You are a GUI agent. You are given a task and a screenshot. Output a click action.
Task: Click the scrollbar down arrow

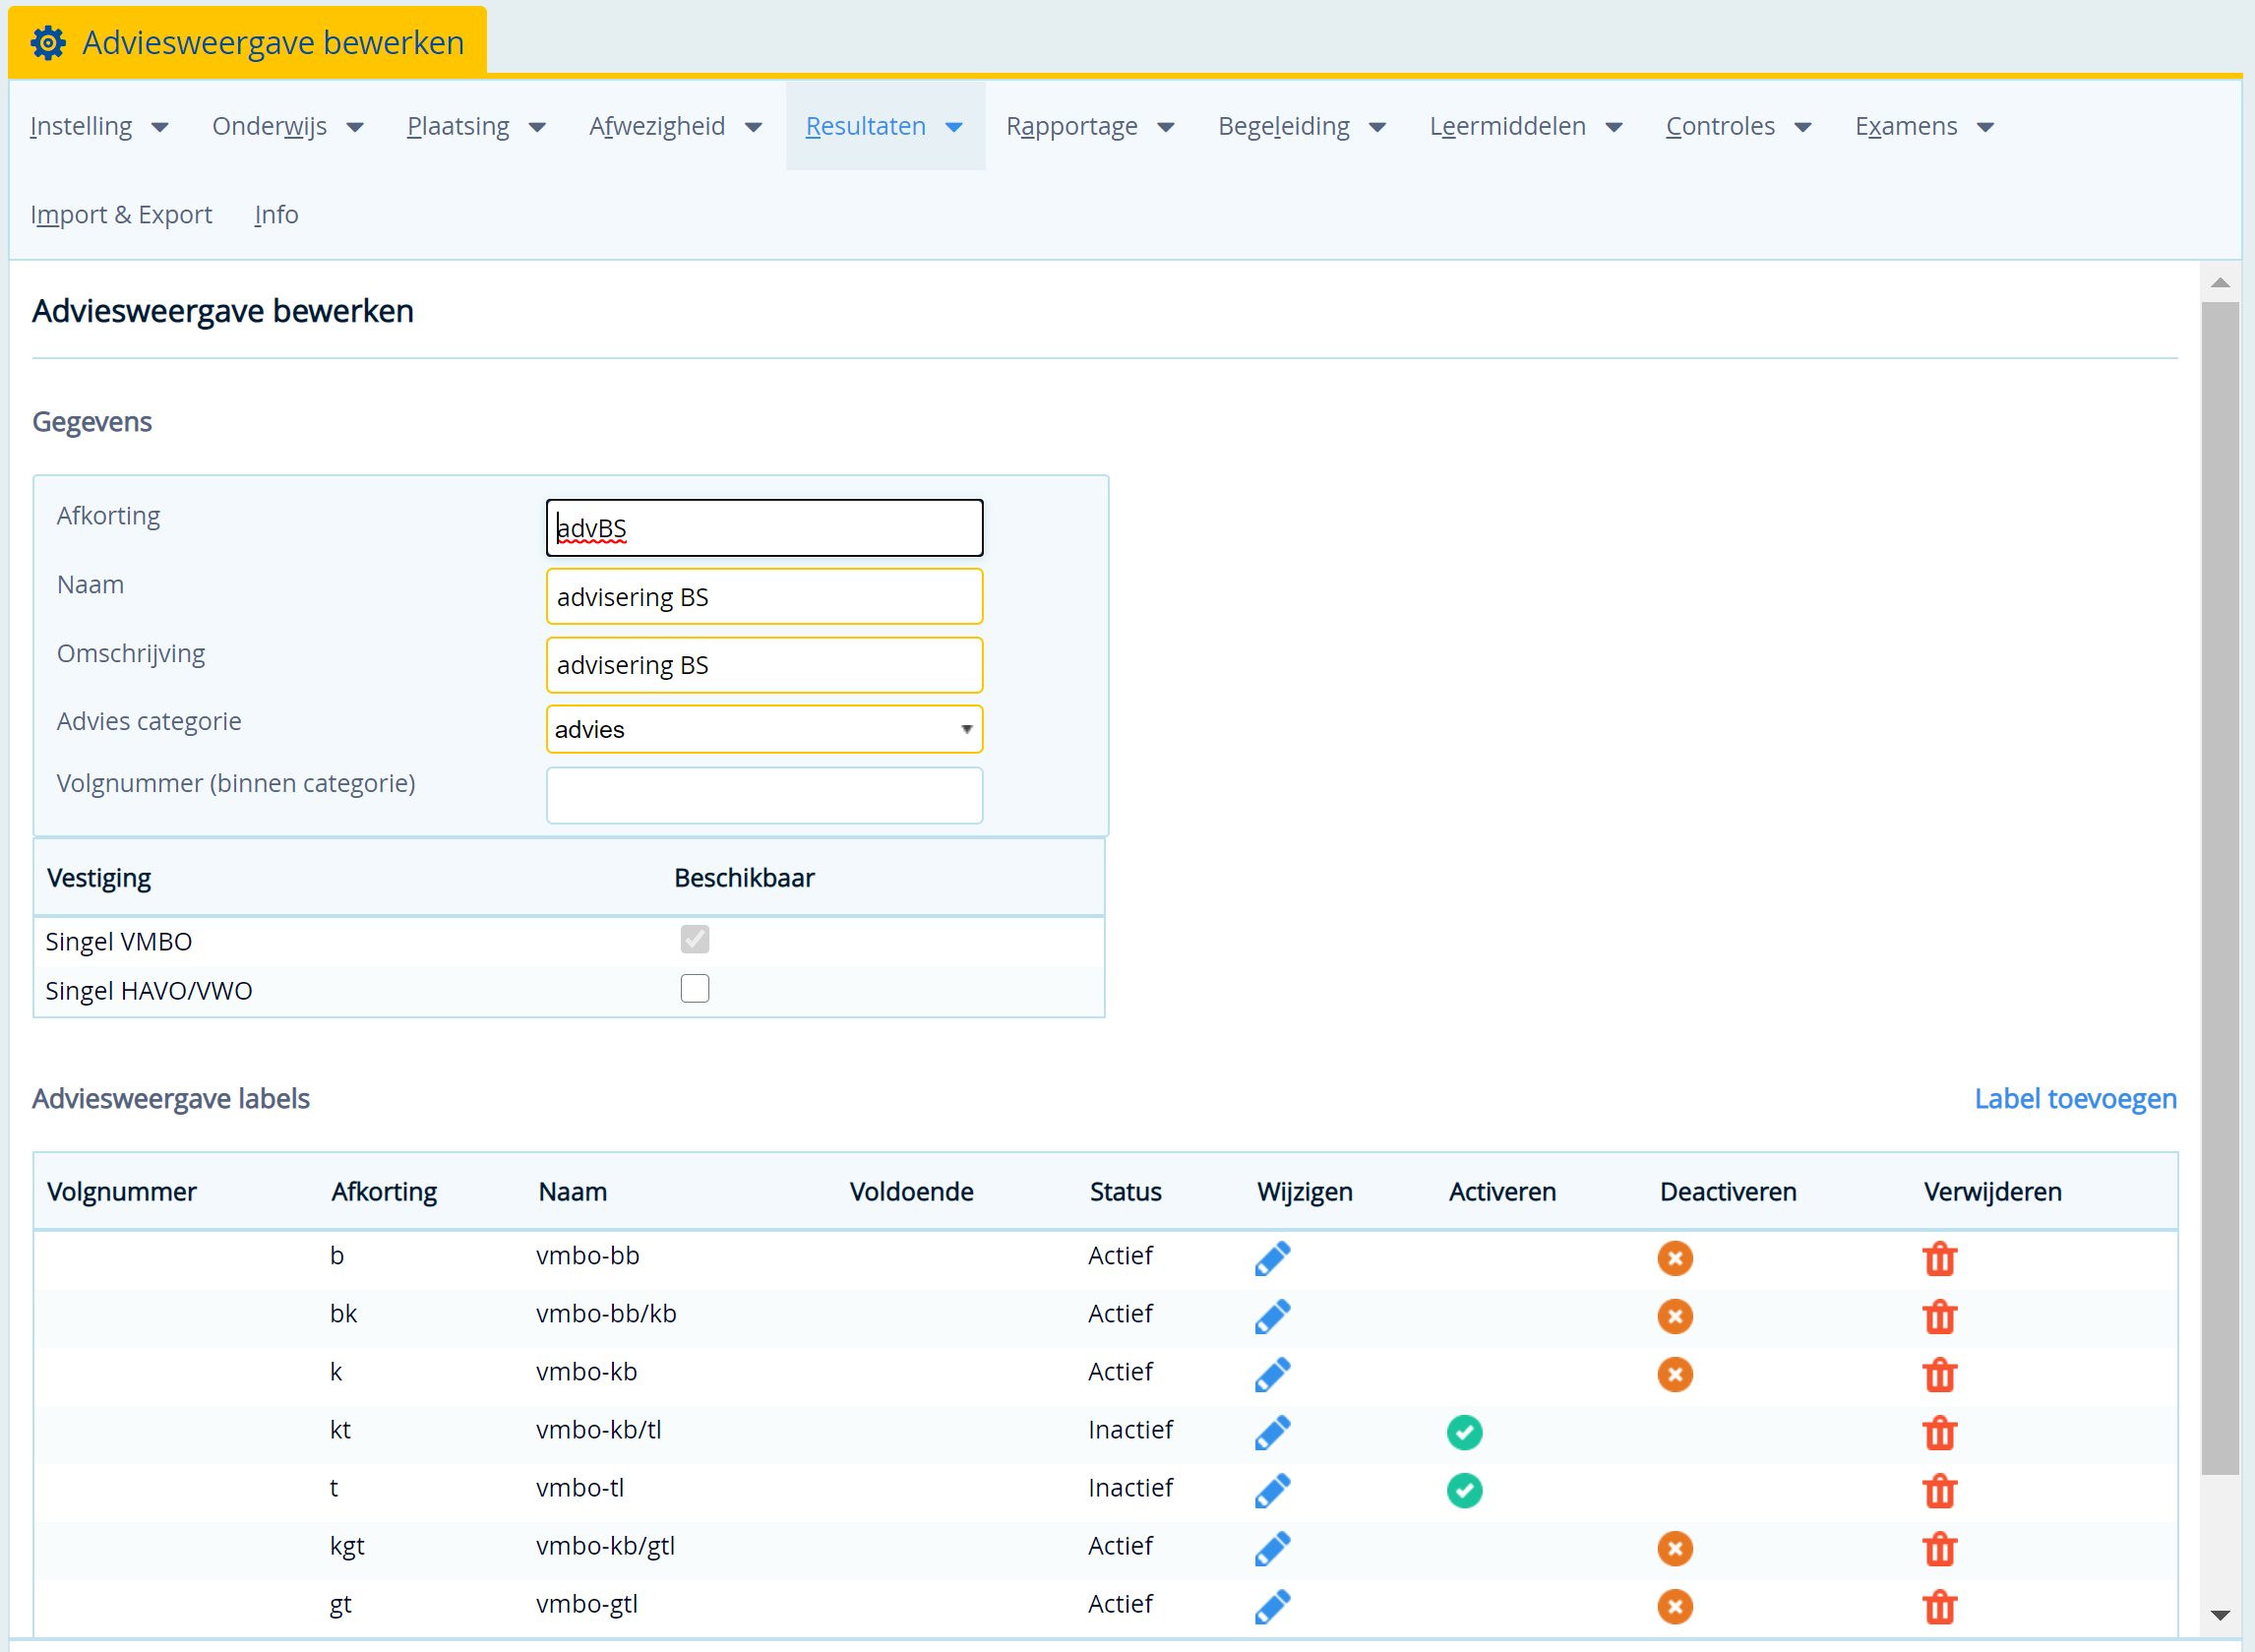(2220, 1614)
